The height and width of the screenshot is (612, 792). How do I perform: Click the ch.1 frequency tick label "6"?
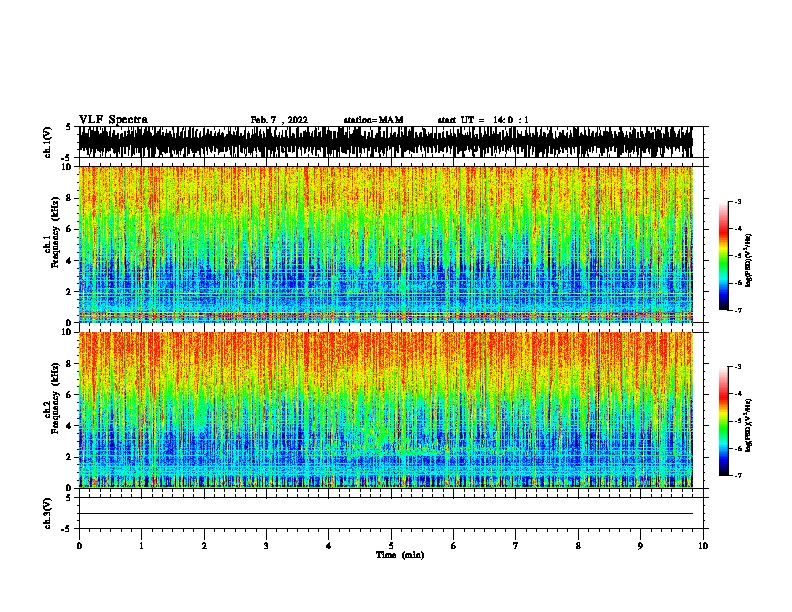[x=69, y=229]
